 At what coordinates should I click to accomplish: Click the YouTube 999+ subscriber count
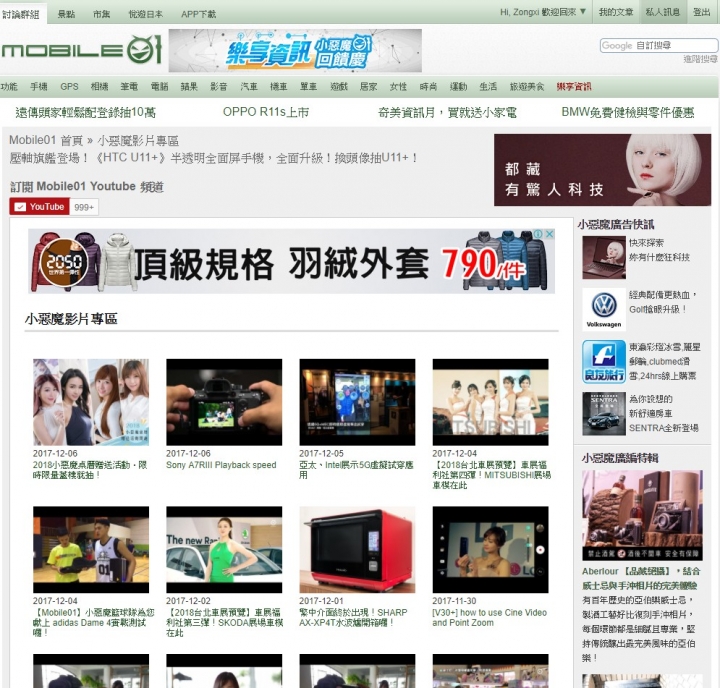(x=84, y=207)
